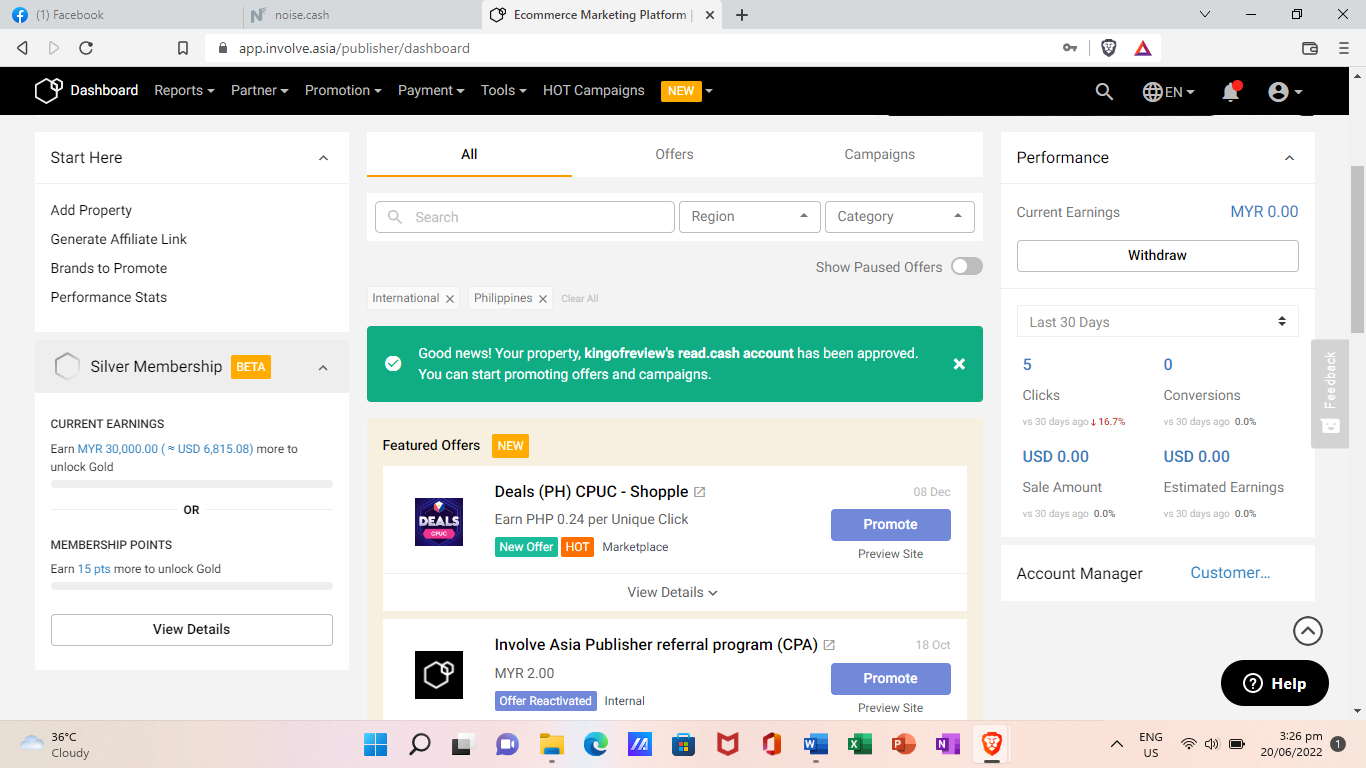Open the Region dropdown
This screenshot has width=1366, height=768.
[750, 217]
